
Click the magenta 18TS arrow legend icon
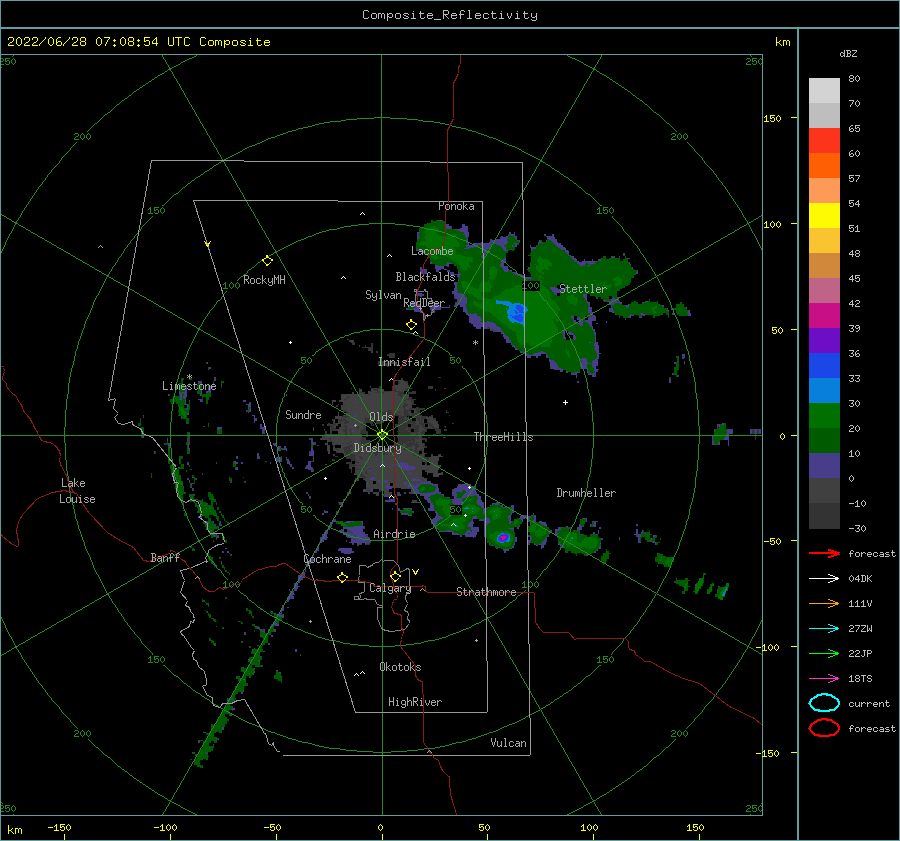pos(824,679)
